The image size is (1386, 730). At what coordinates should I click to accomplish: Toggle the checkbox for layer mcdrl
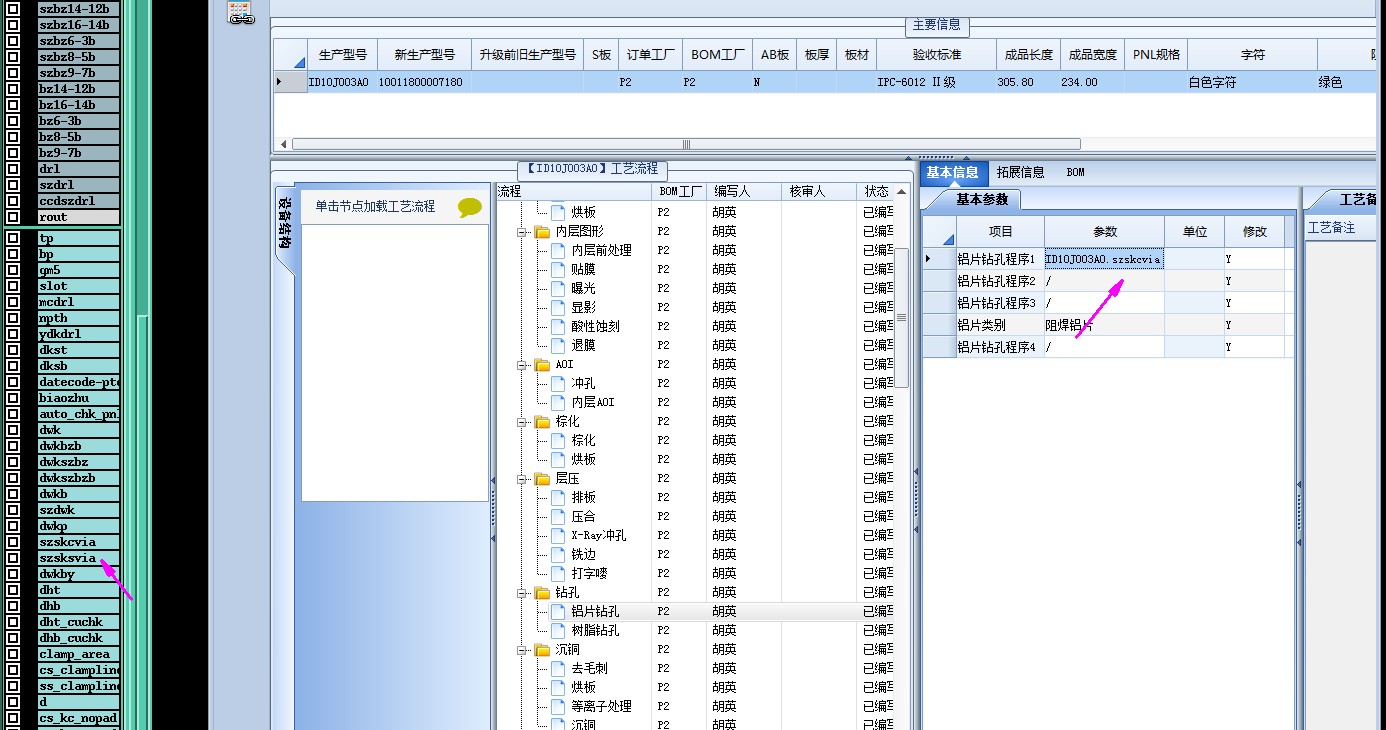13,302
